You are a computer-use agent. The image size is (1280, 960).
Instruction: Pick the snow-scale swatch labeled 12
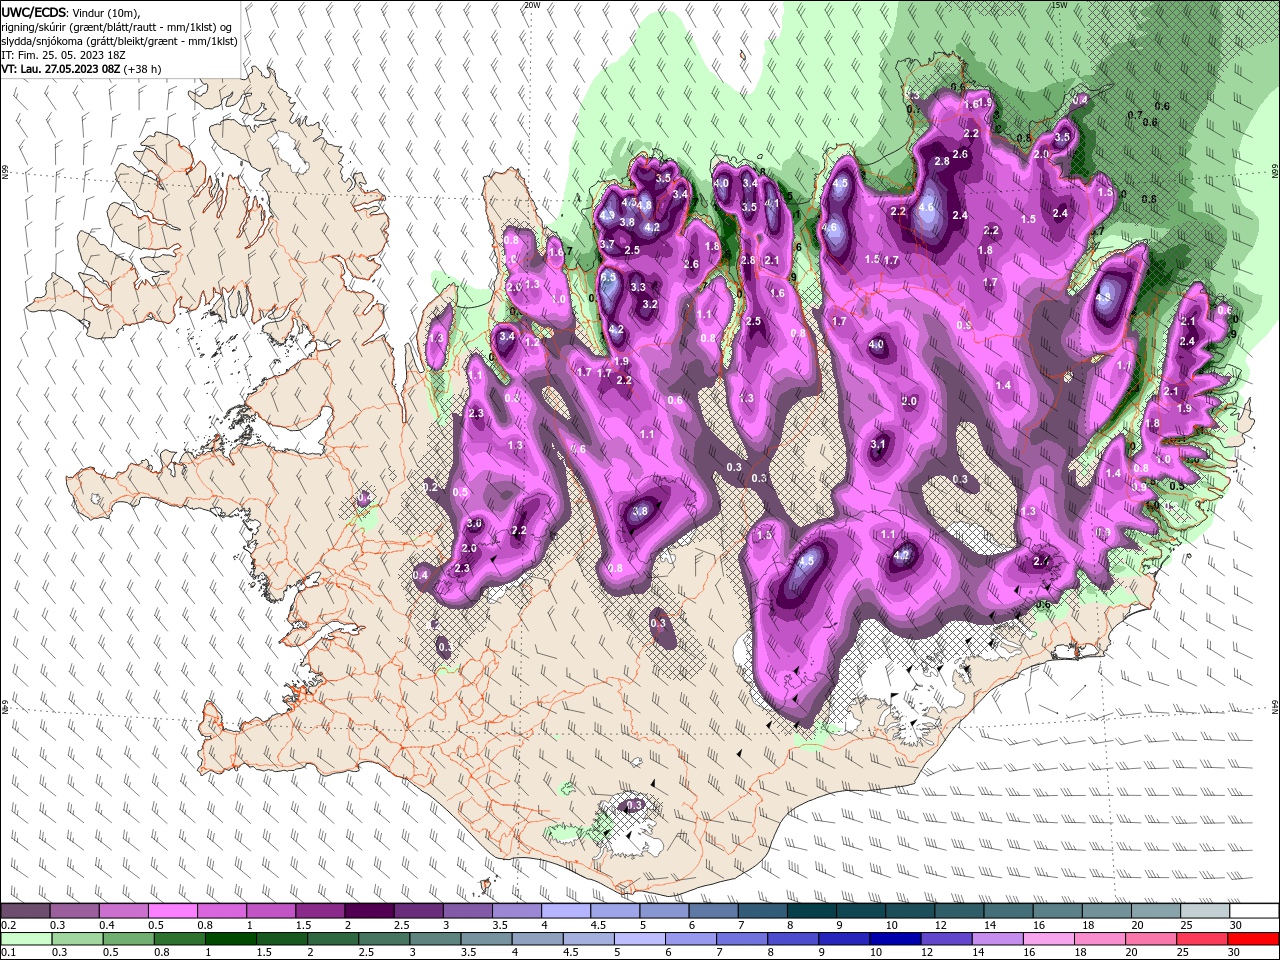pyautogui.click(x=960, y=911)
